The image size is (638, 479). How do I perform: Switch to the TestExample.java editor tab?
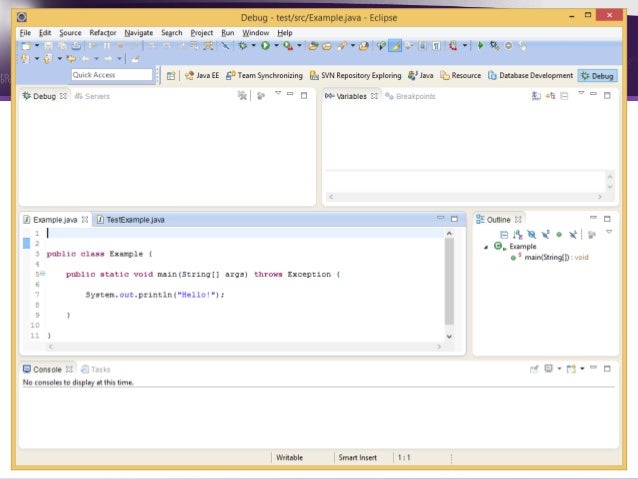pyautogui.click(x=134, y=219)
